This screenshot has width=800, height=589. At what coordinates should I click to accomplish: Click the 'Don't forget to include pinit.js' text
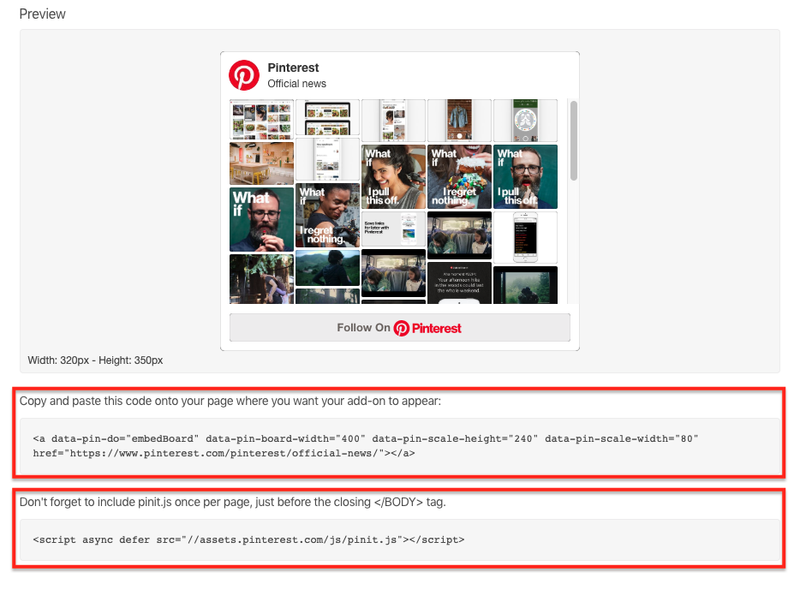pyautogui.click(x=233, y=502)
